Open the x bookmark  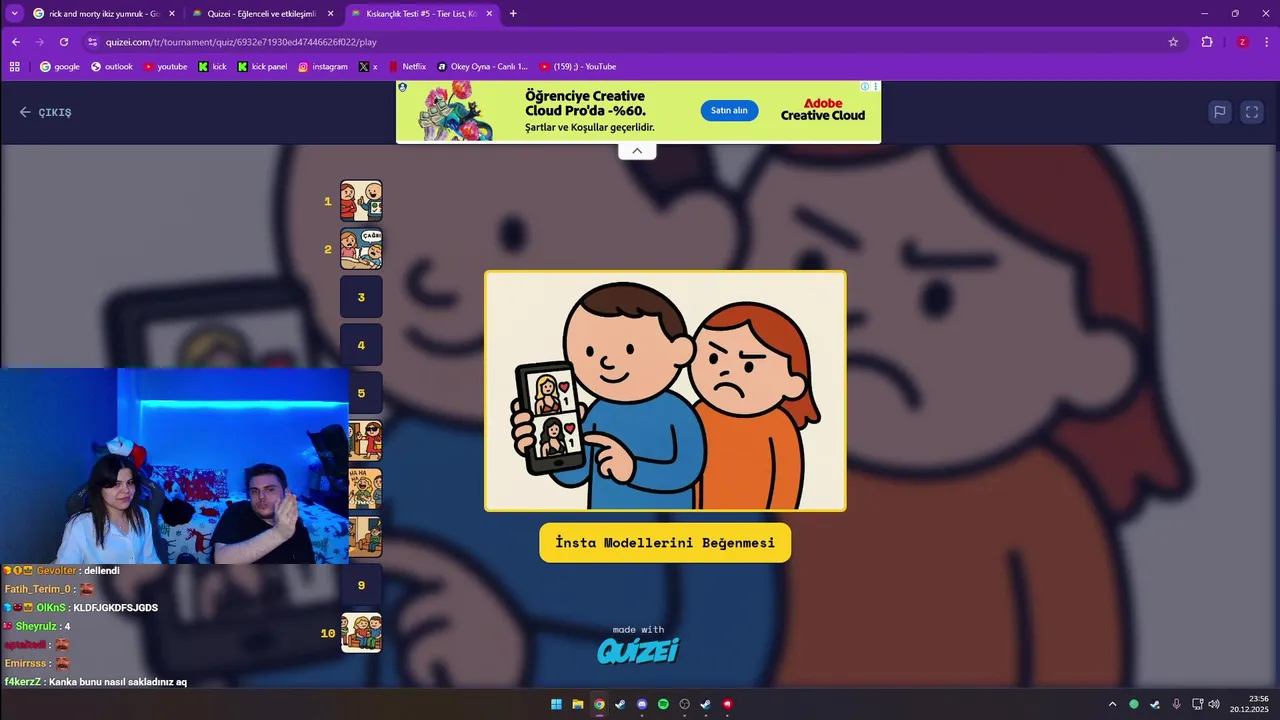tap(368, 67)
